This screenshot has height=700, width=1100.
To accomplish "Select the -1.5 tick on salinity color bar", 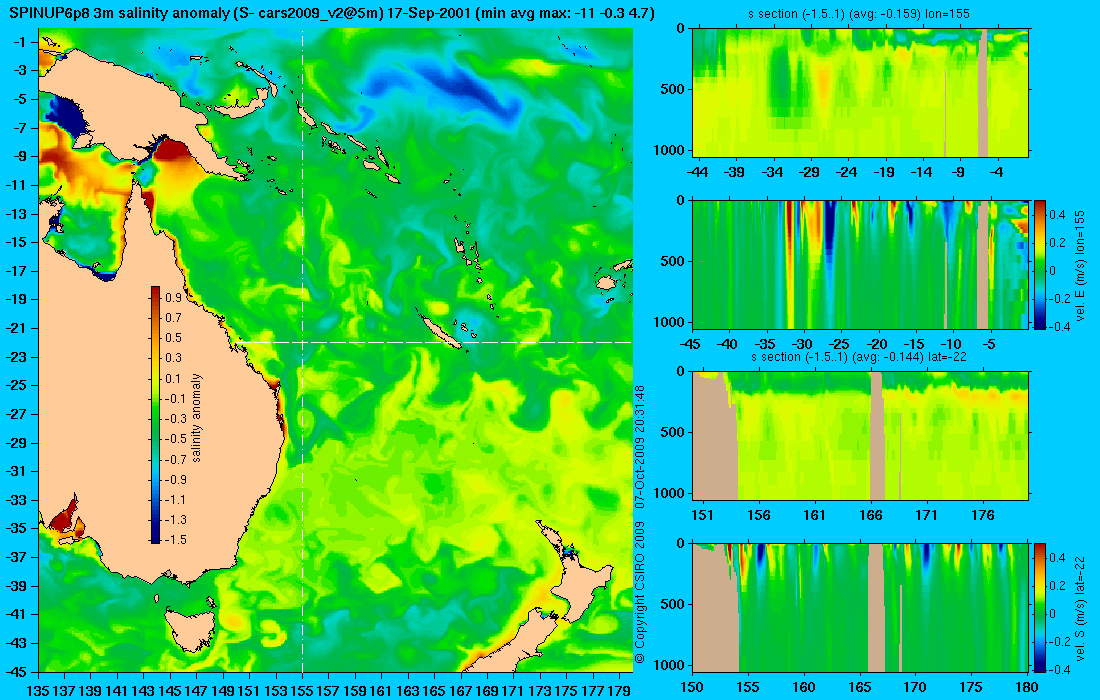I will (175, 539).
